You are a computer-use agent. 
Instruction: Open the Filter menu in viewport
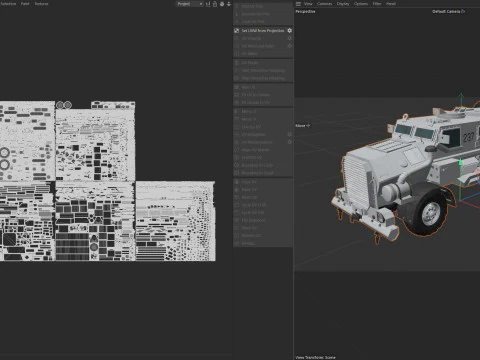[x=377, y=4]
